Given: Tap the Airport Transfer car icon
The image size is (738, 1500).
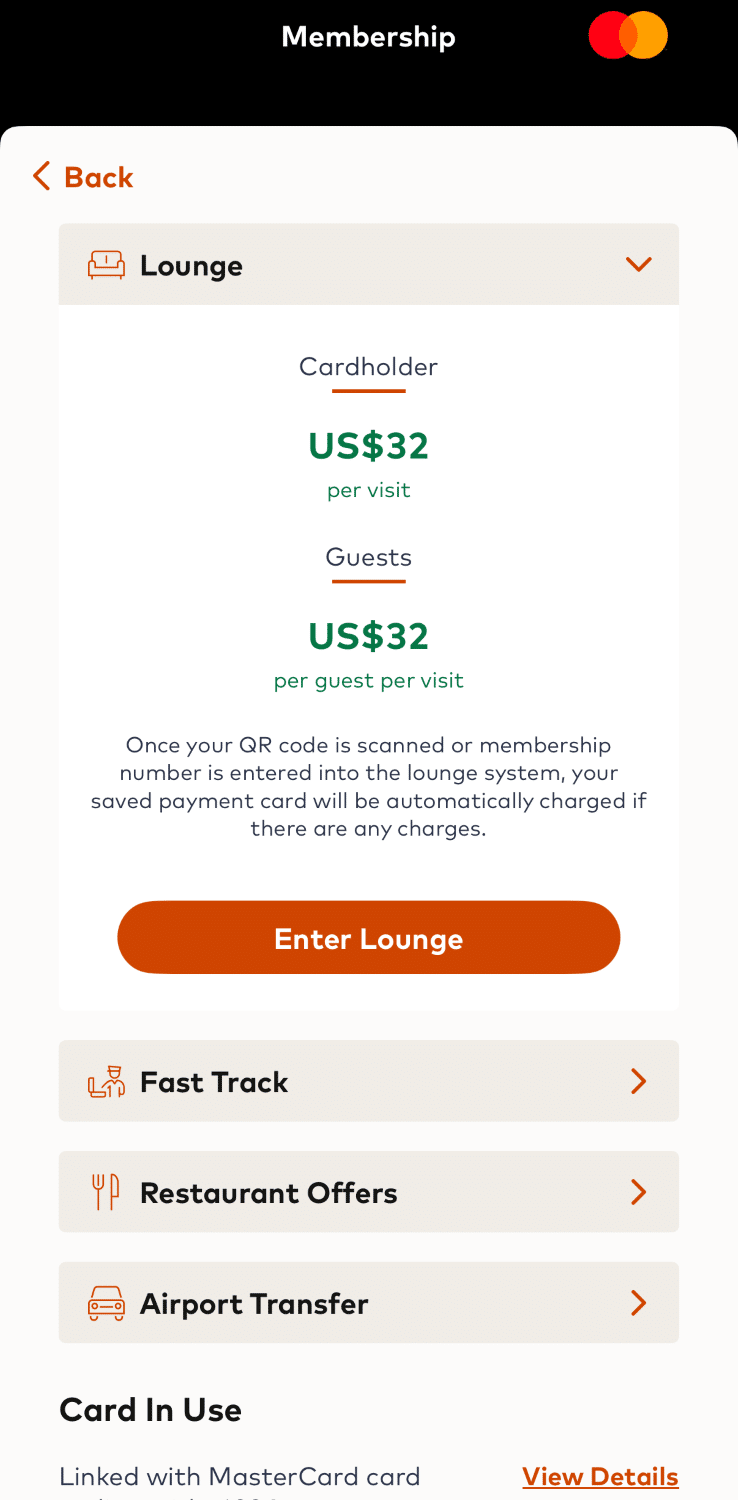Looking at the screenshot, I should pos(107,1303).
